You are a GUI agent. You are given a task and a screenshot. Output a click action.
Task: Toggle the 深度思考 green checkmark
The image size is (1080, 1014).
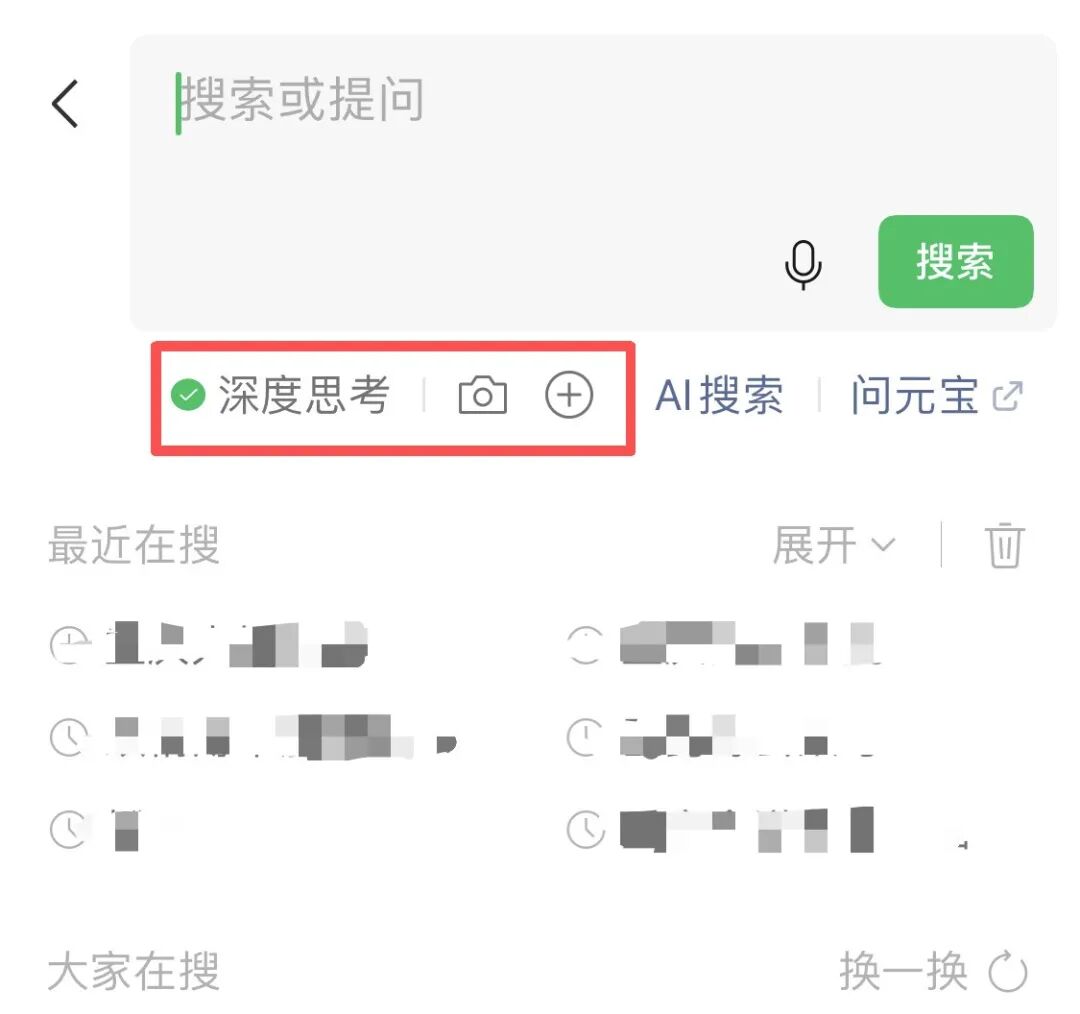click(x=188, y=395)
